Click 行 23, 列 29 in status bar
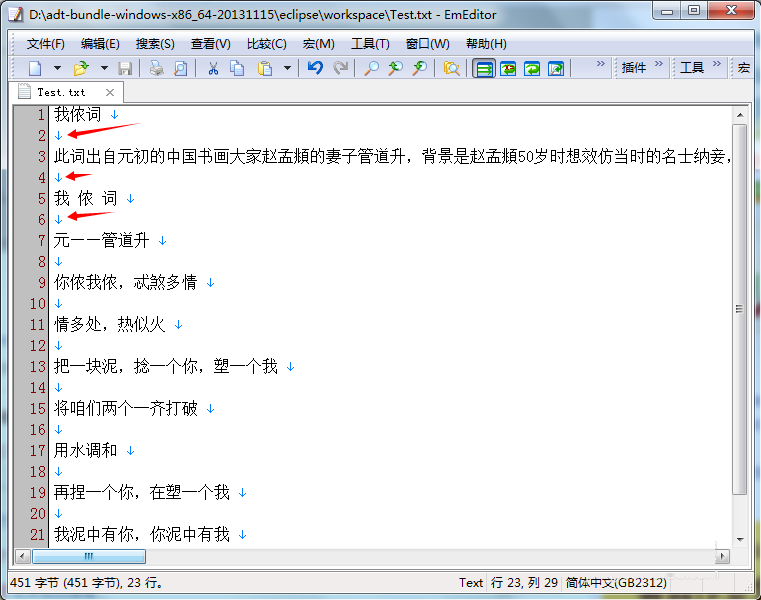This screenshot has height=600, width=761. point(525,583)
